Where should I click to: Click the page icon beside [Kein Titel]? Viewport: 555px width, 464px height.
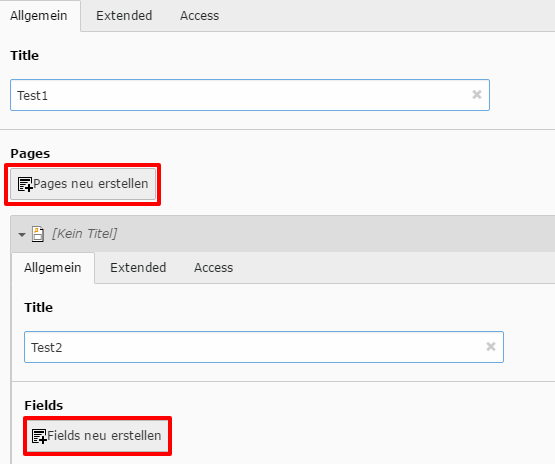38,234
